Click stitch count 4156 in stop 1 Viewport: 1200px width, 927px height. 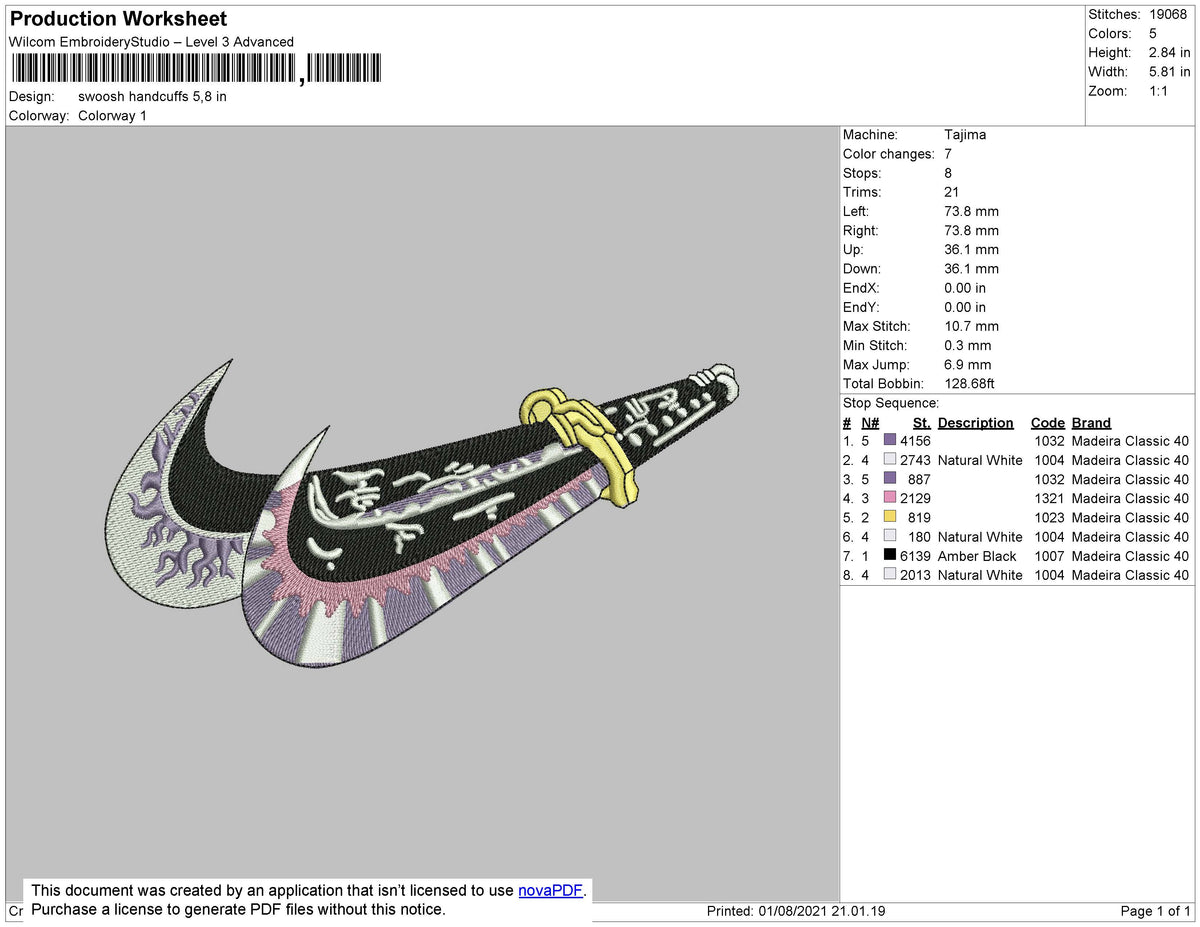915,441
